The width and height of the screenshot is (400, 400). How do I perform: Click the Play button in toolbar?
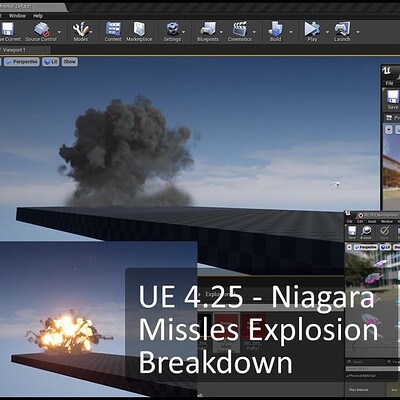pos(312,29)
